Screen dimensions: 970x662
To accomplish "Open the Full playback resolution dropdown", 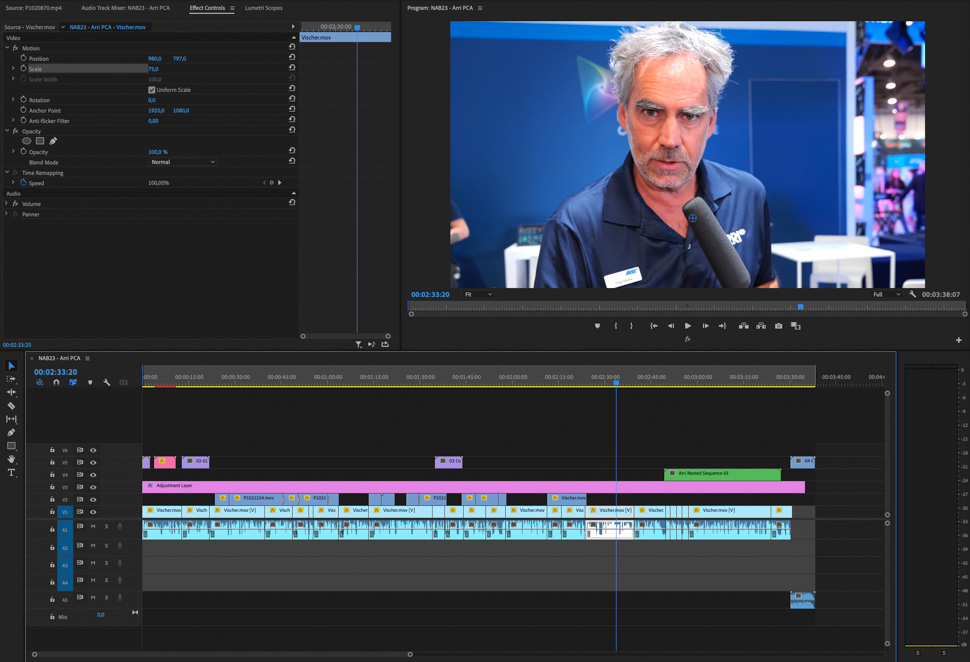I will (x=886, y=294).
